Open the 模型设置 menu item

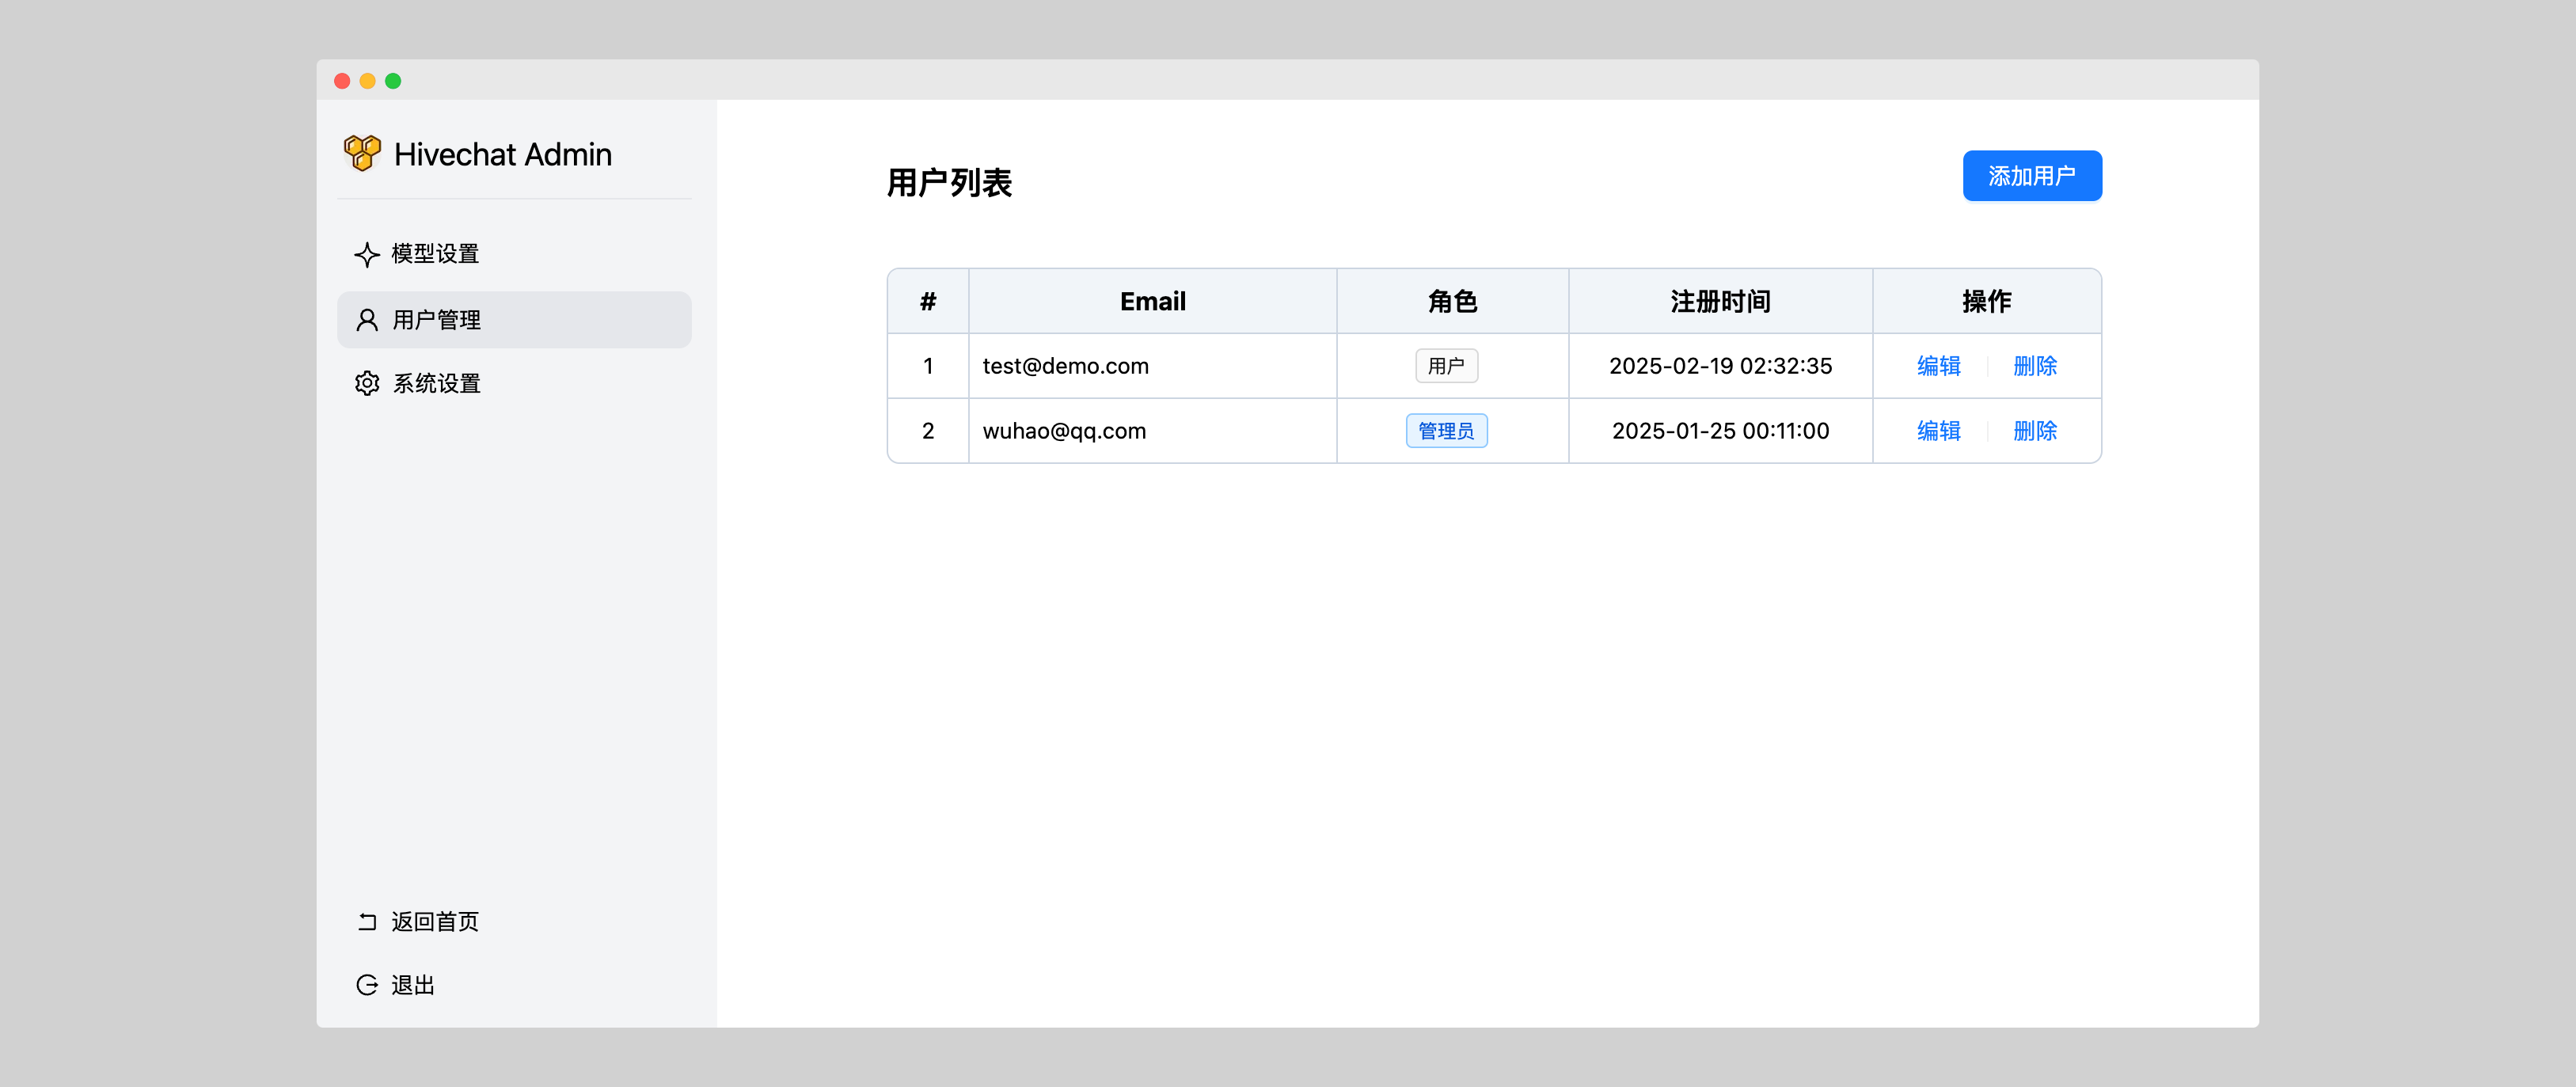pyautogui.click(x=435, y=254)
